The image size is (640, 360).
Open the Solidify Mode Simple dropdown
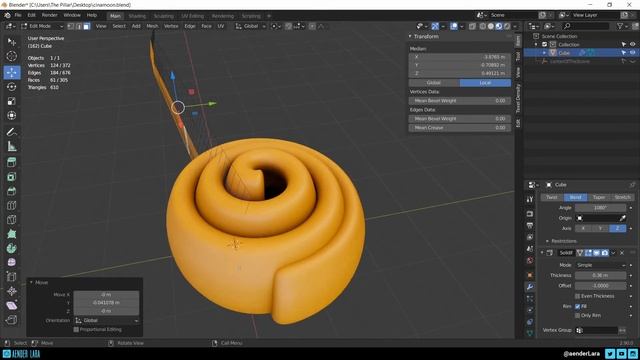point(600,265)
